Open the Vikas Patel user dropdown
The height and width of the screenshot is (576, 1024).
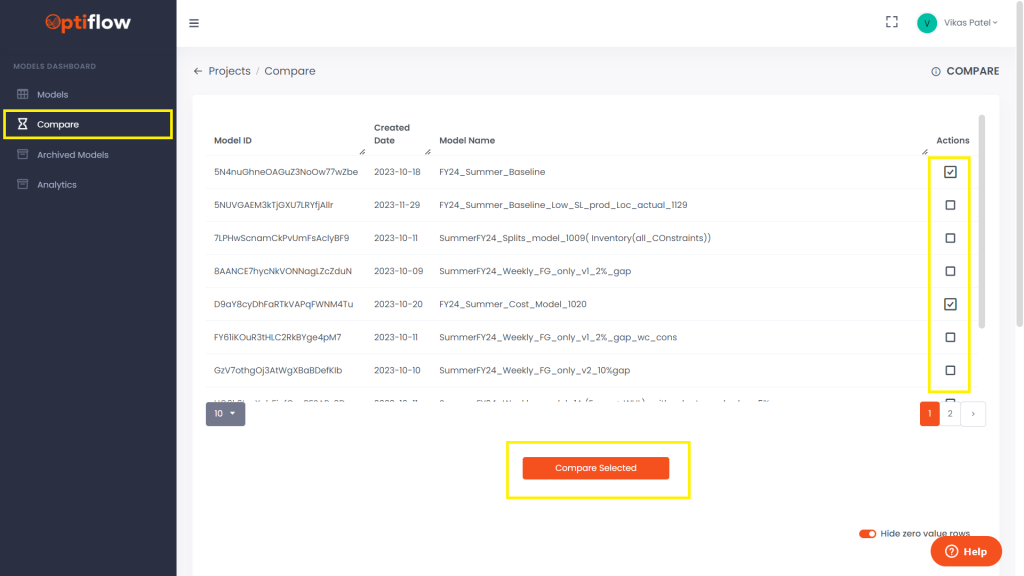click(x=957, y=23)
